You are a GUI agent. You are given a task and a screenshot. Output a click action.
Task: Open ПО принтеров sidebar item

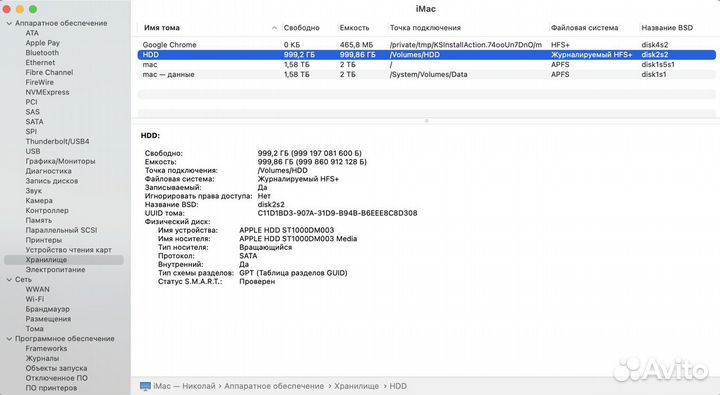[x=51, y=388]
